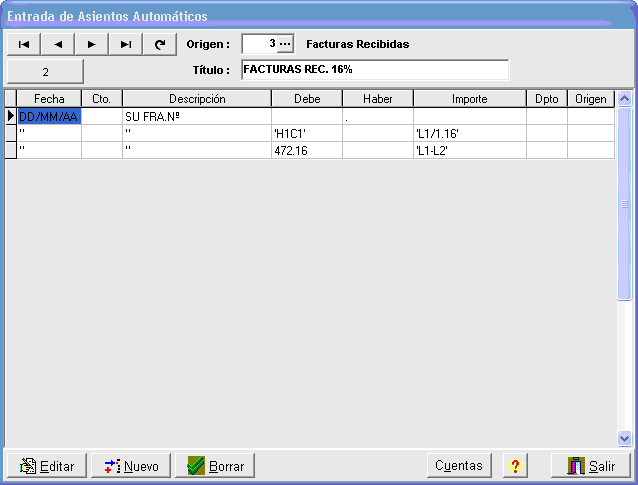Create a new entry with Nuevo
Image resolution: width=638 pixels, height=485 pixels.
point(131,466)
